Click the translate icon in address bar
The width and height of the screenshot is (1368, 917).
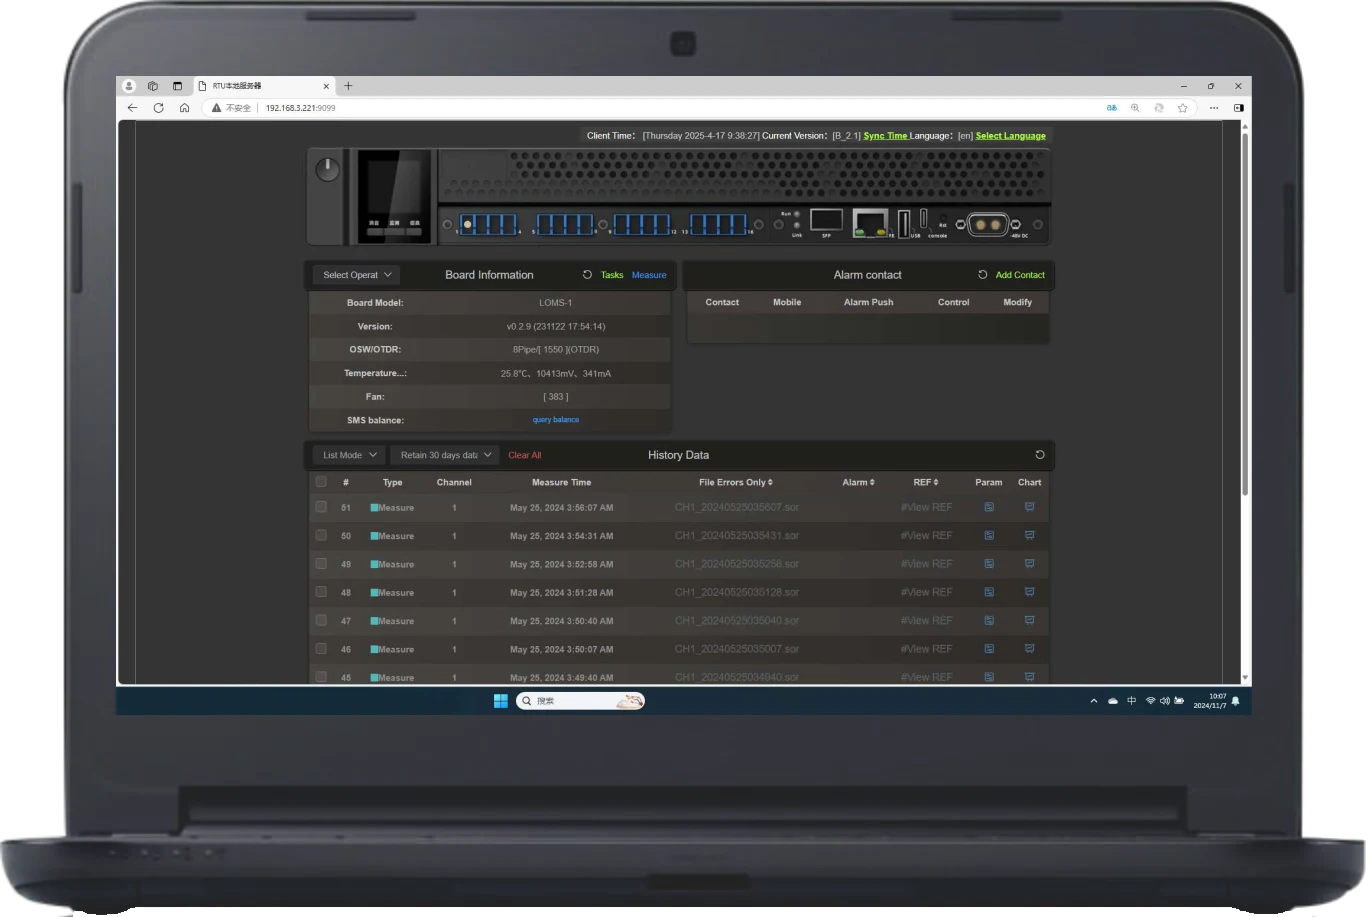(x=1111, y=107)
